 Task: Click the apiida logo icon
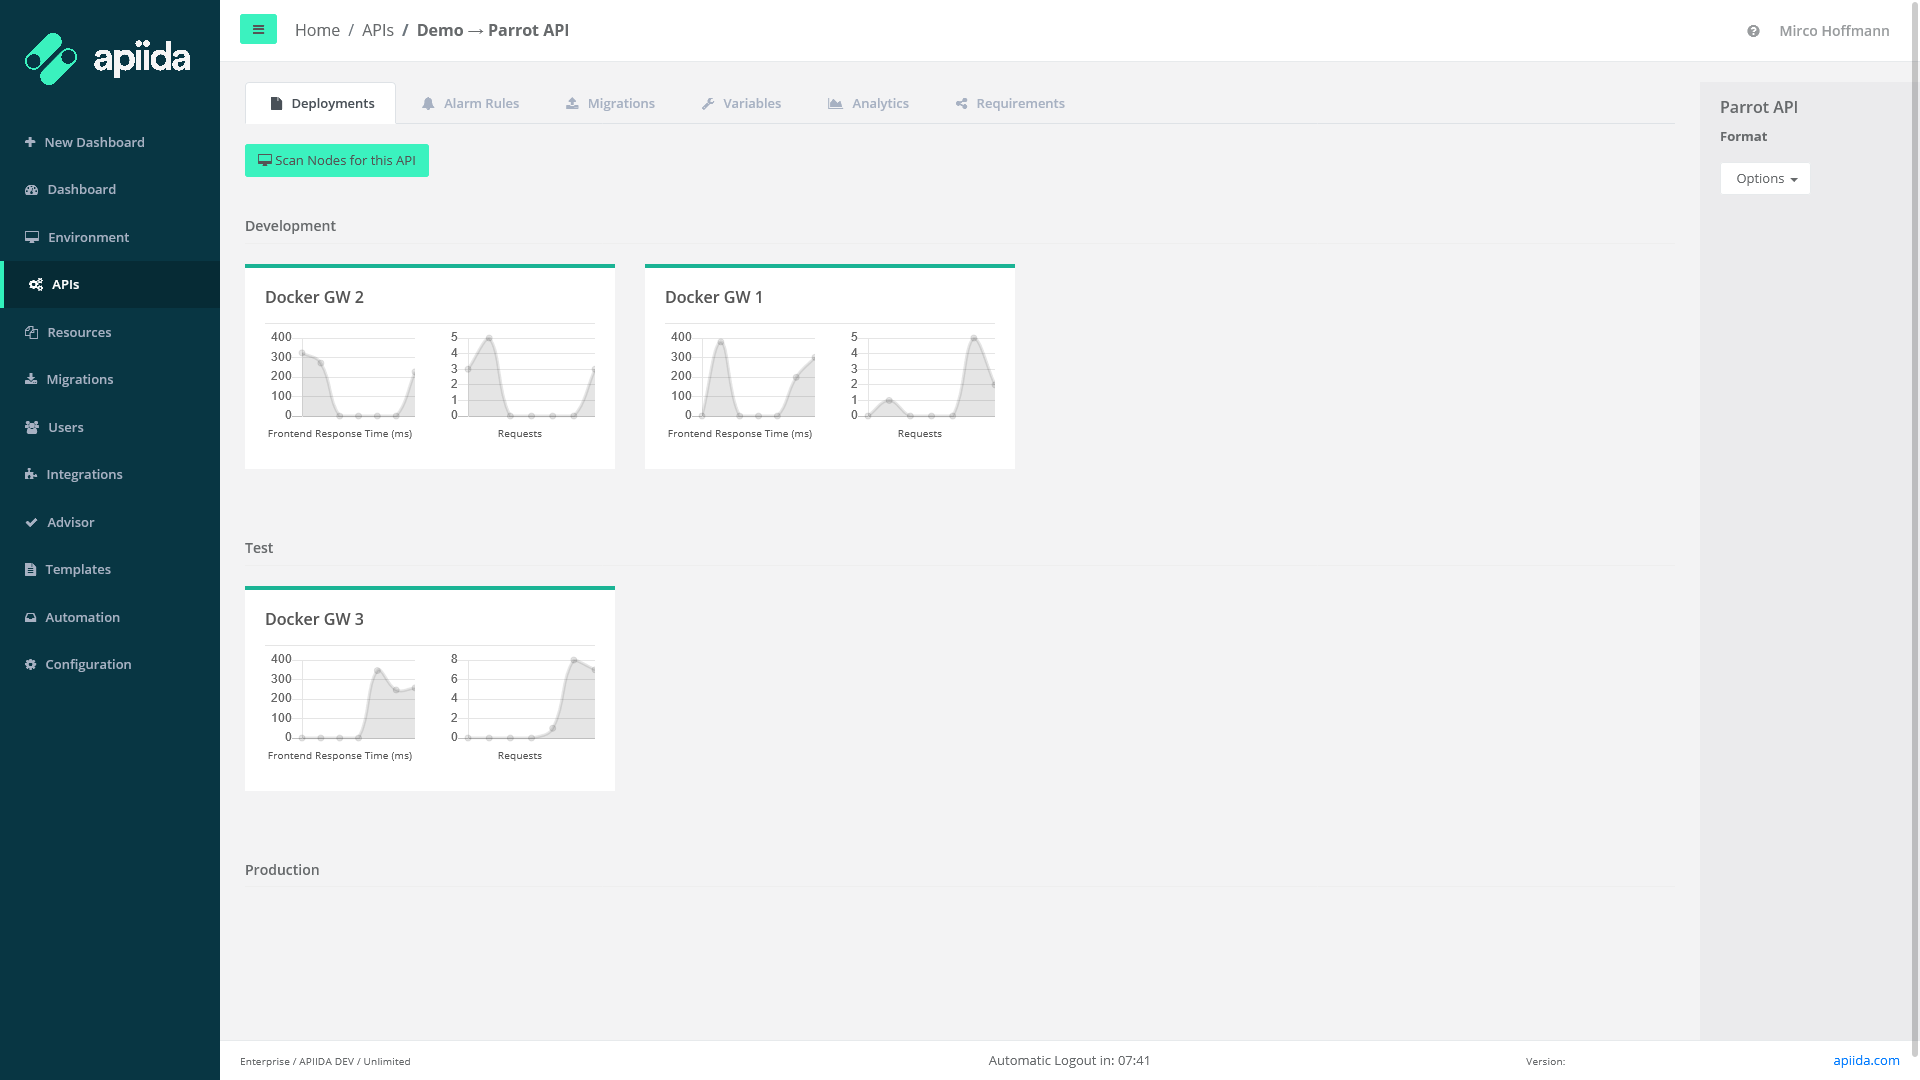coord(51,59)
